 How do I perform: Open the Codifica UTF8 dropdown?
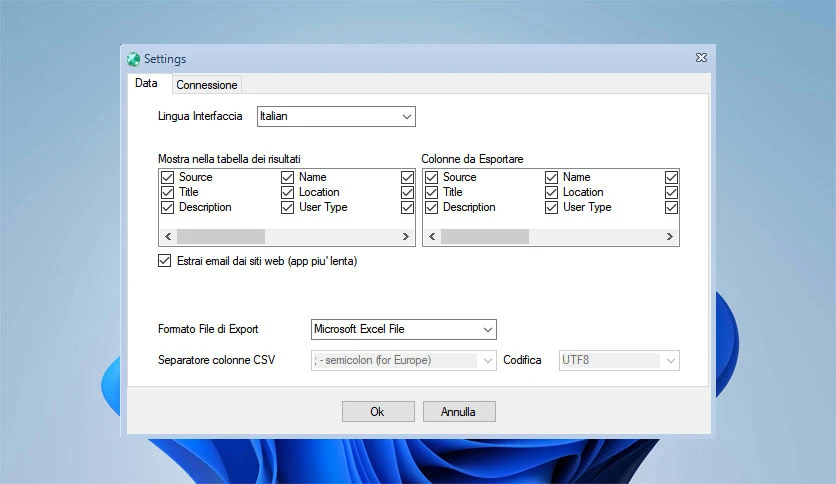(619, 360)
